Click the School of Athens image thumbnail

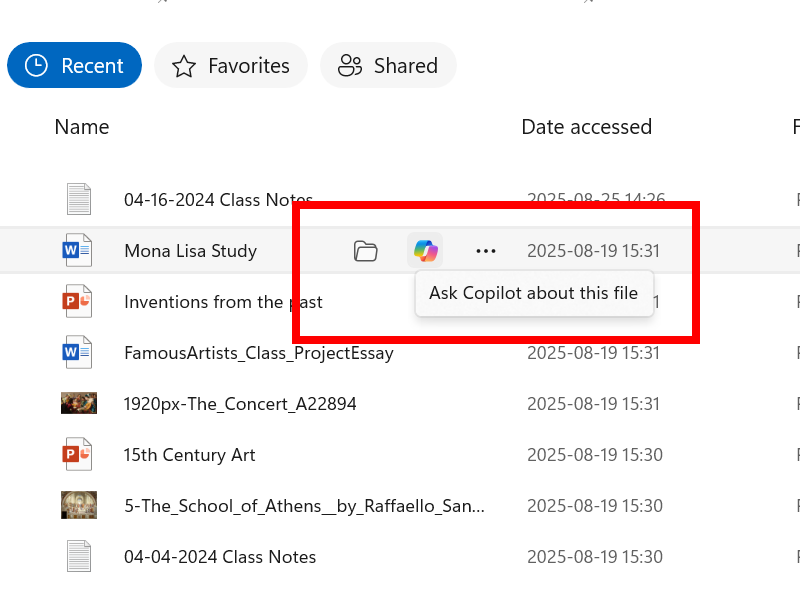[x=79, y=505]
